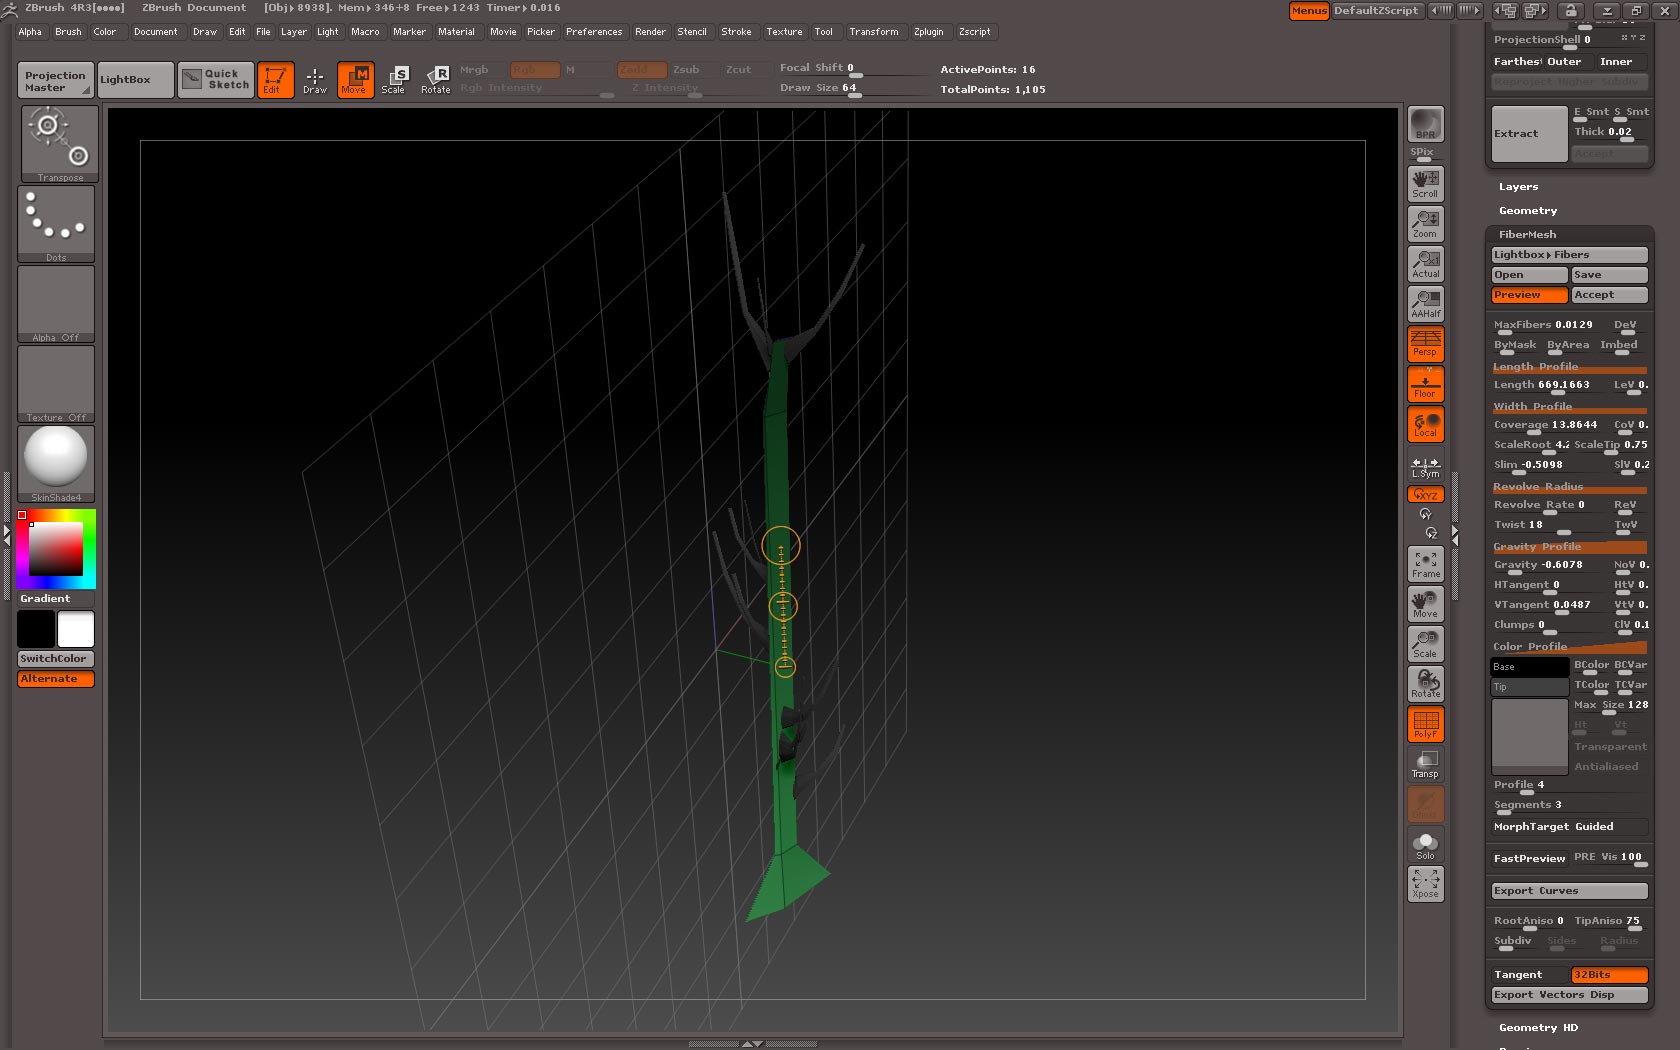The height and width of the screenshot is (1050, 1680).
Task: Open the Lightbox Fibers preset dropdown
Action: [1567, 255]
